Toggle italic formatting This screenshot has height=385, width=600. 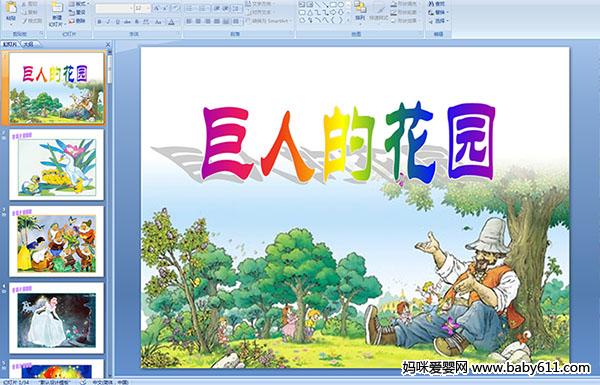pyautogui.click(x=108, y=22)
